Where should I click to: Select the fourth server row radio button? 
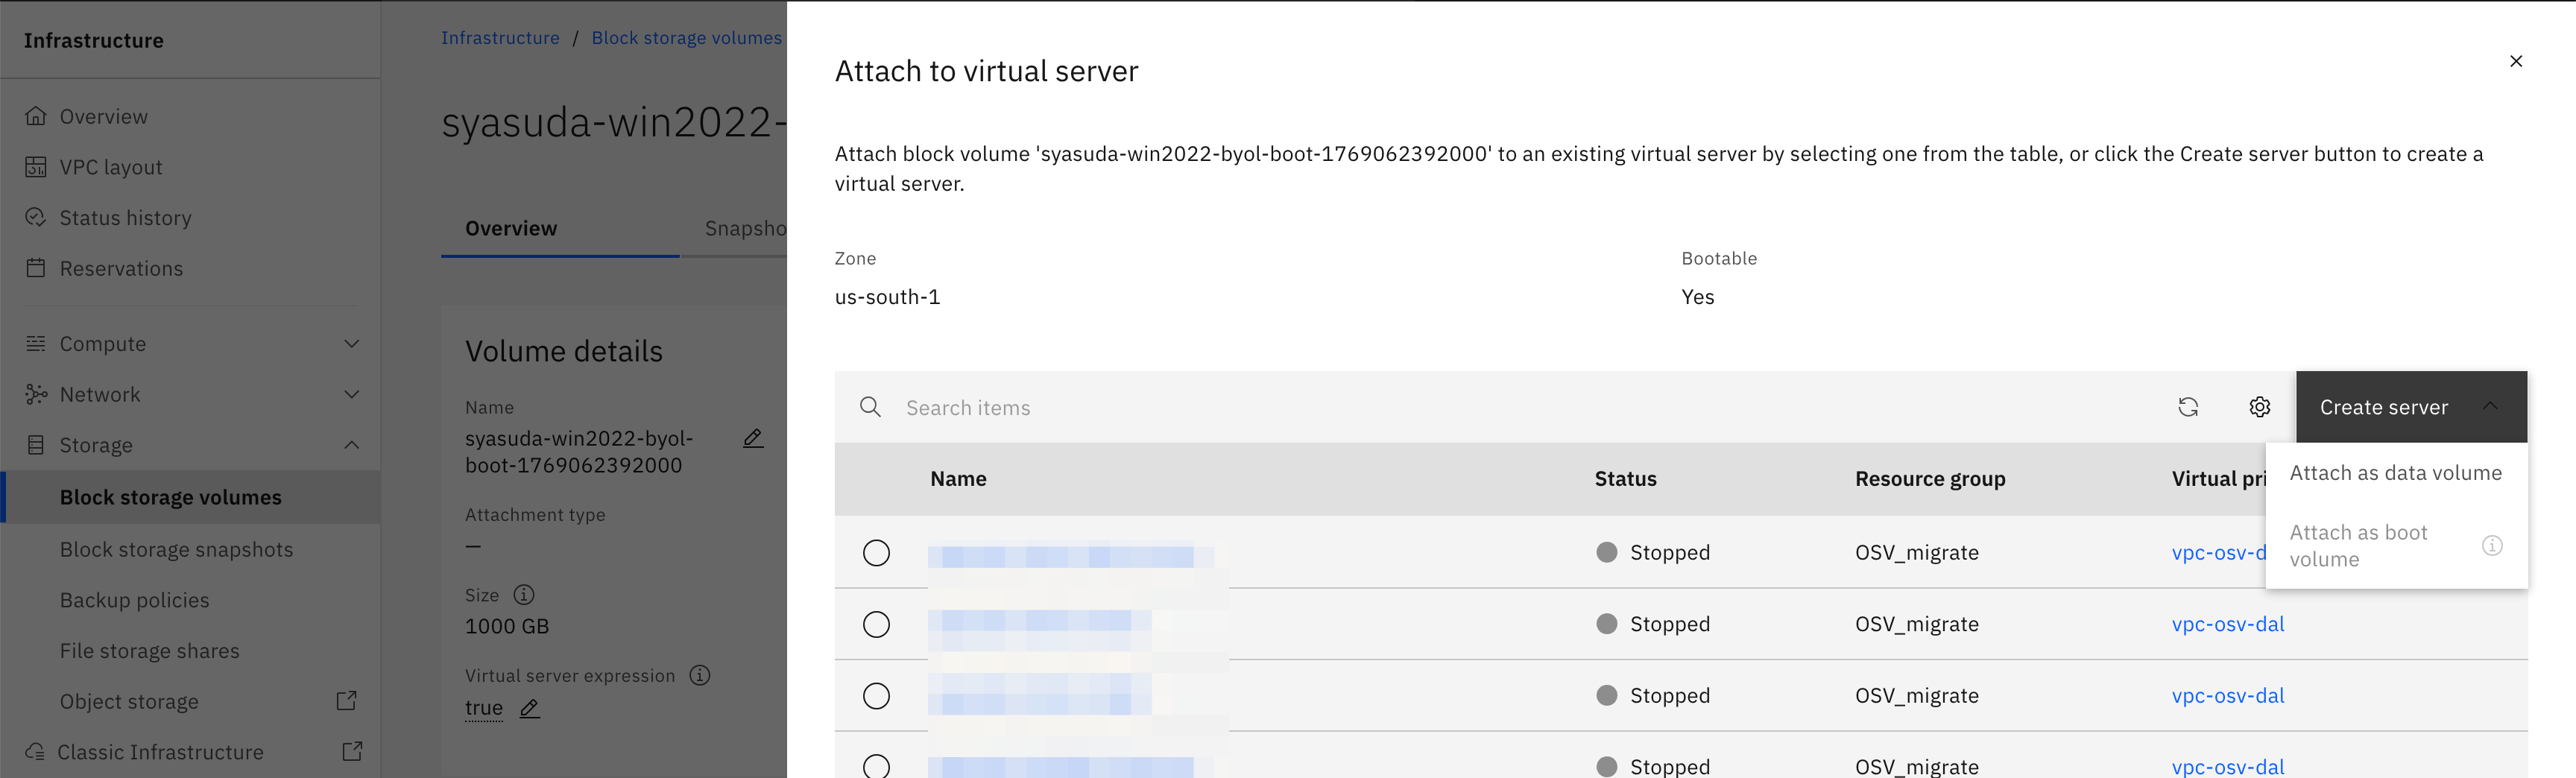[x=876, y=766]
